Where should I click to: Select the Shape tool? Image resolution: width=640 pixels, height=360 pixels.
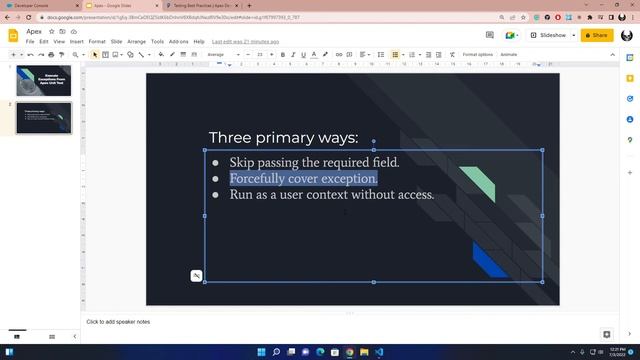click(130, 54)
